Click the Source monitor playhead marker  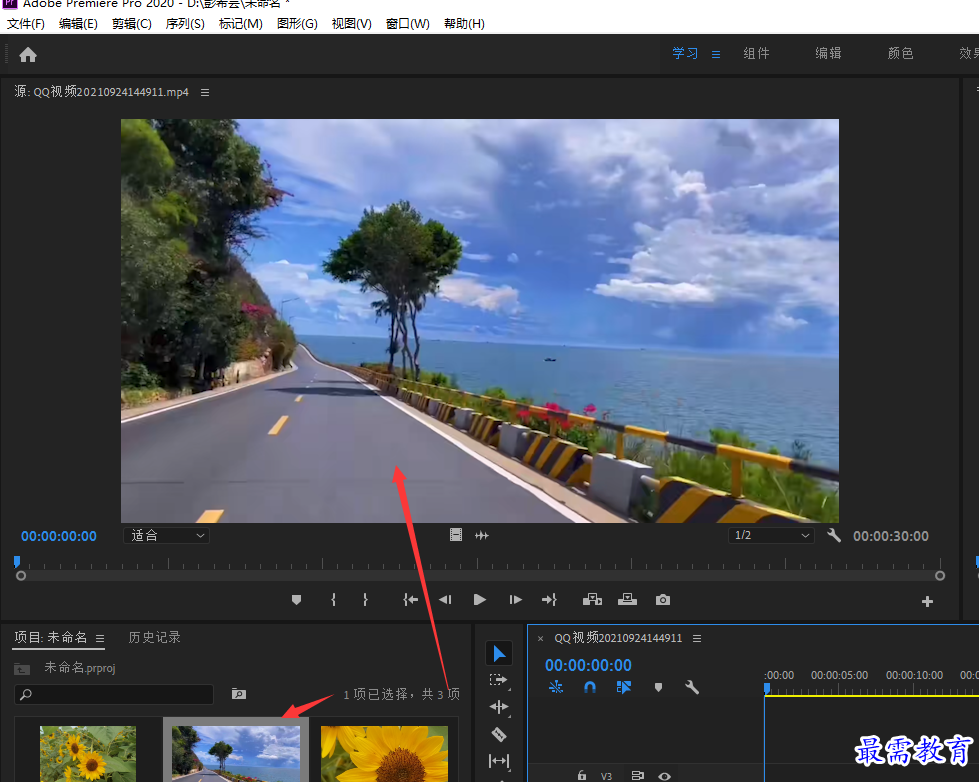point(17,562)
